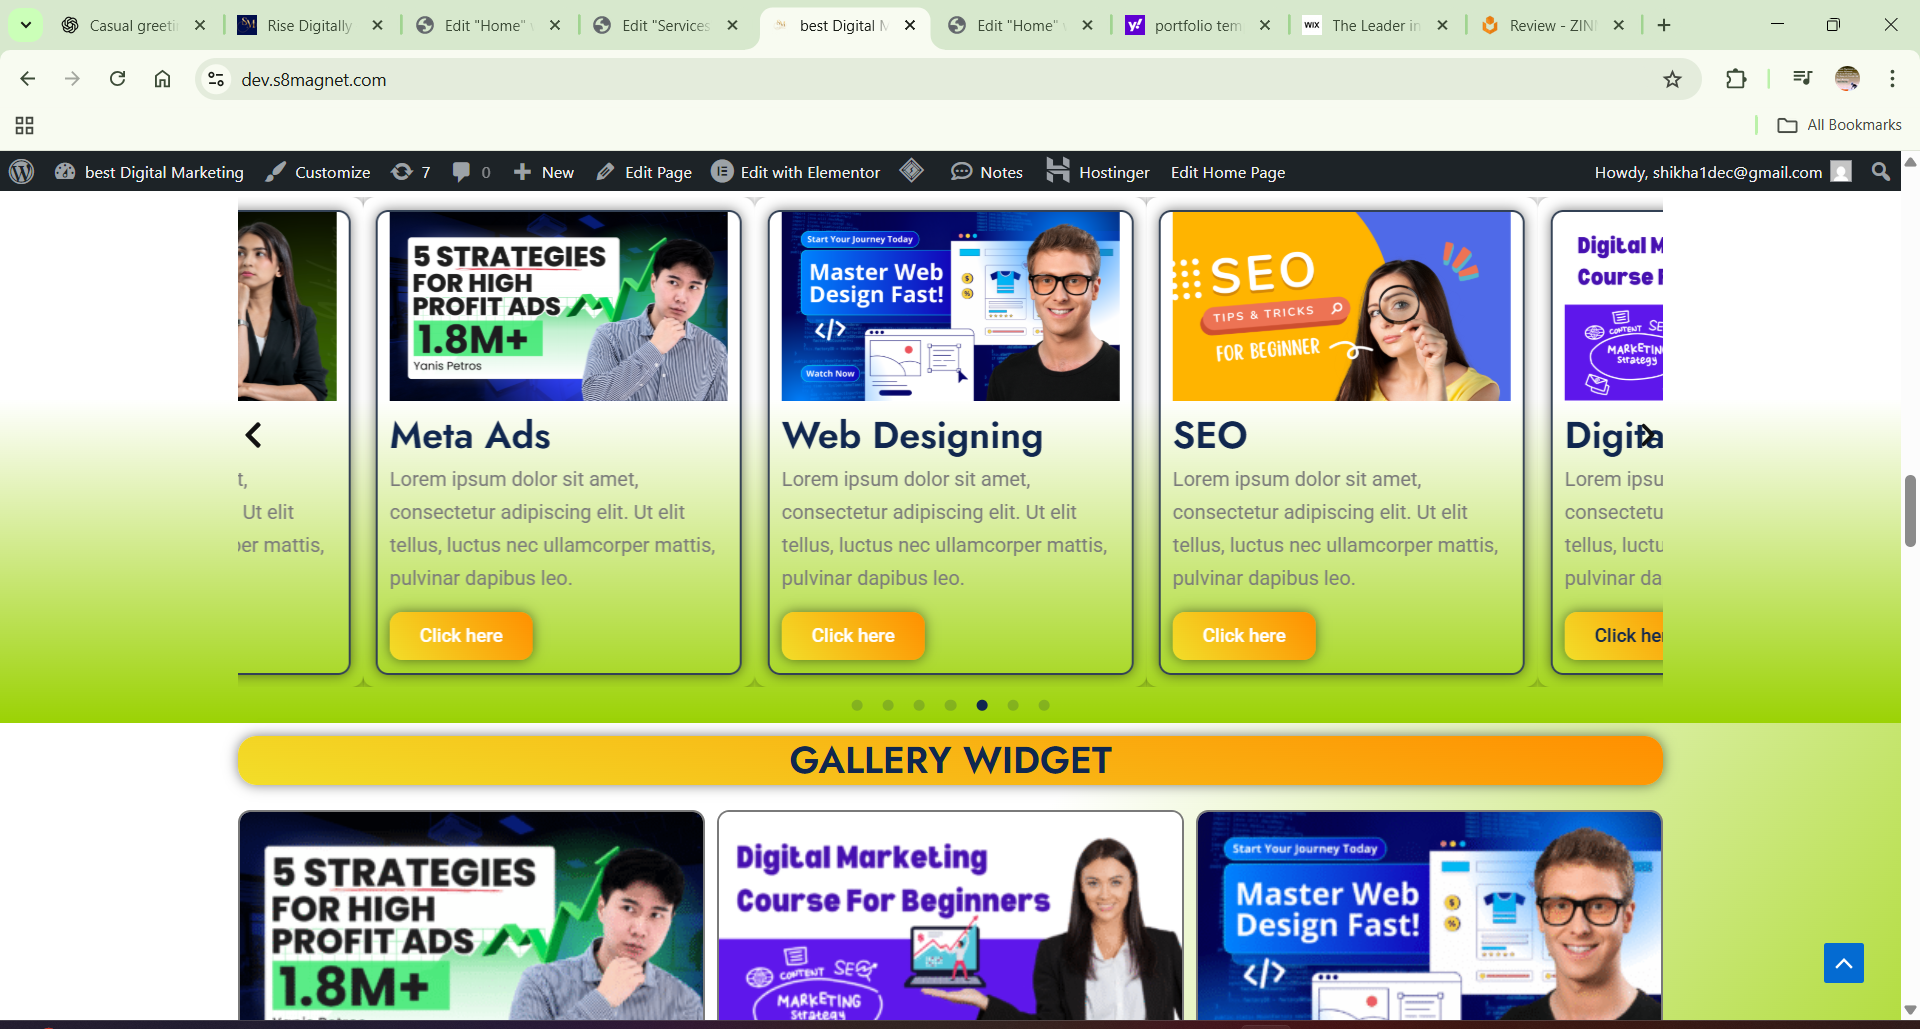Bookmark this page with the star icon
Screen dimensions: 1920x1029
pyautogui.click(x=1672, y=79)
